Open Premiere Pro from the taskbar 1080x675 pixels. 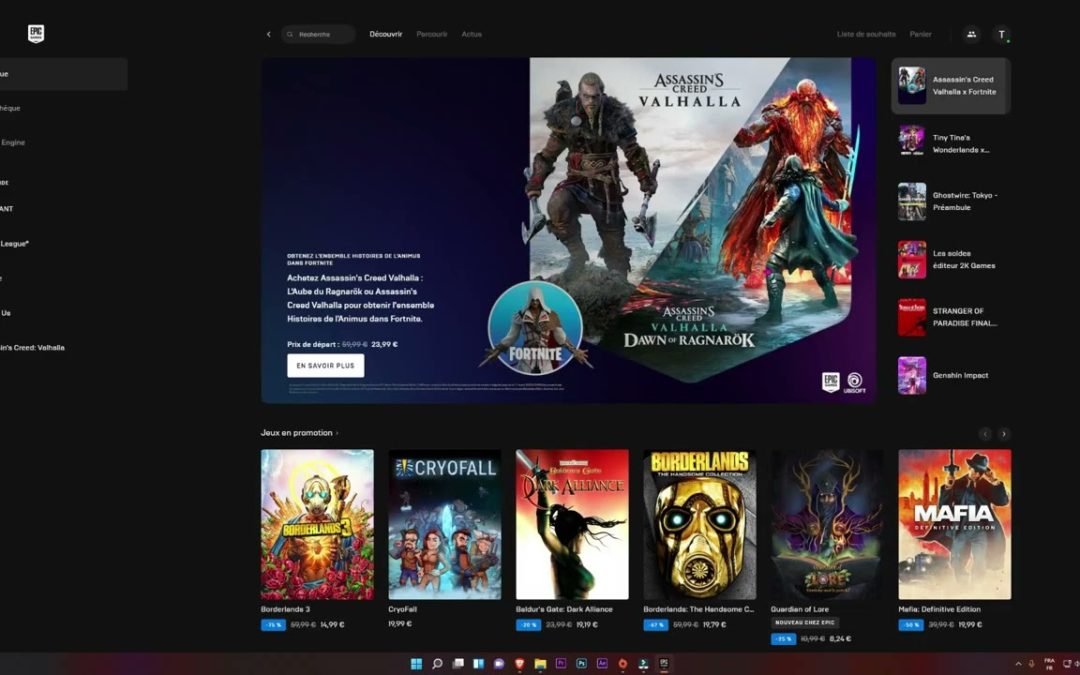click(561, 663)
